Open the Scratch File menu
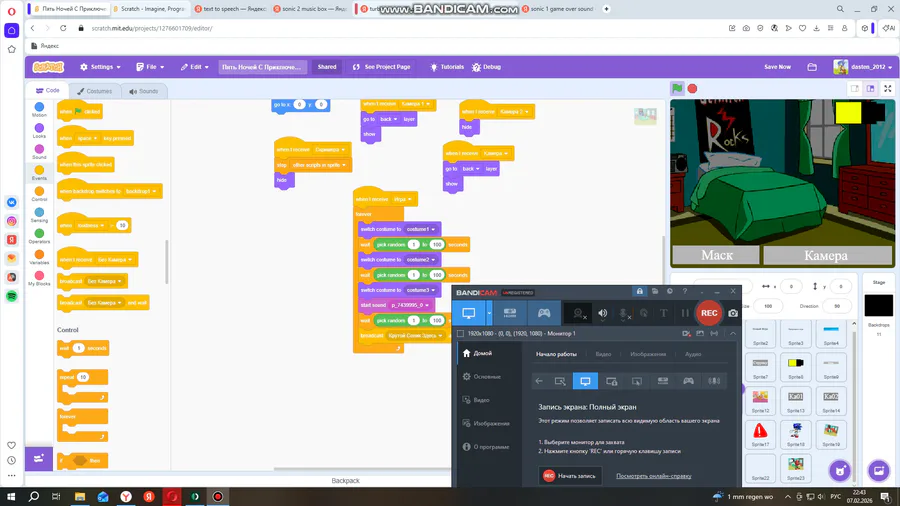The height and width of the screenshot is (506, 900). tap(150, 67)
